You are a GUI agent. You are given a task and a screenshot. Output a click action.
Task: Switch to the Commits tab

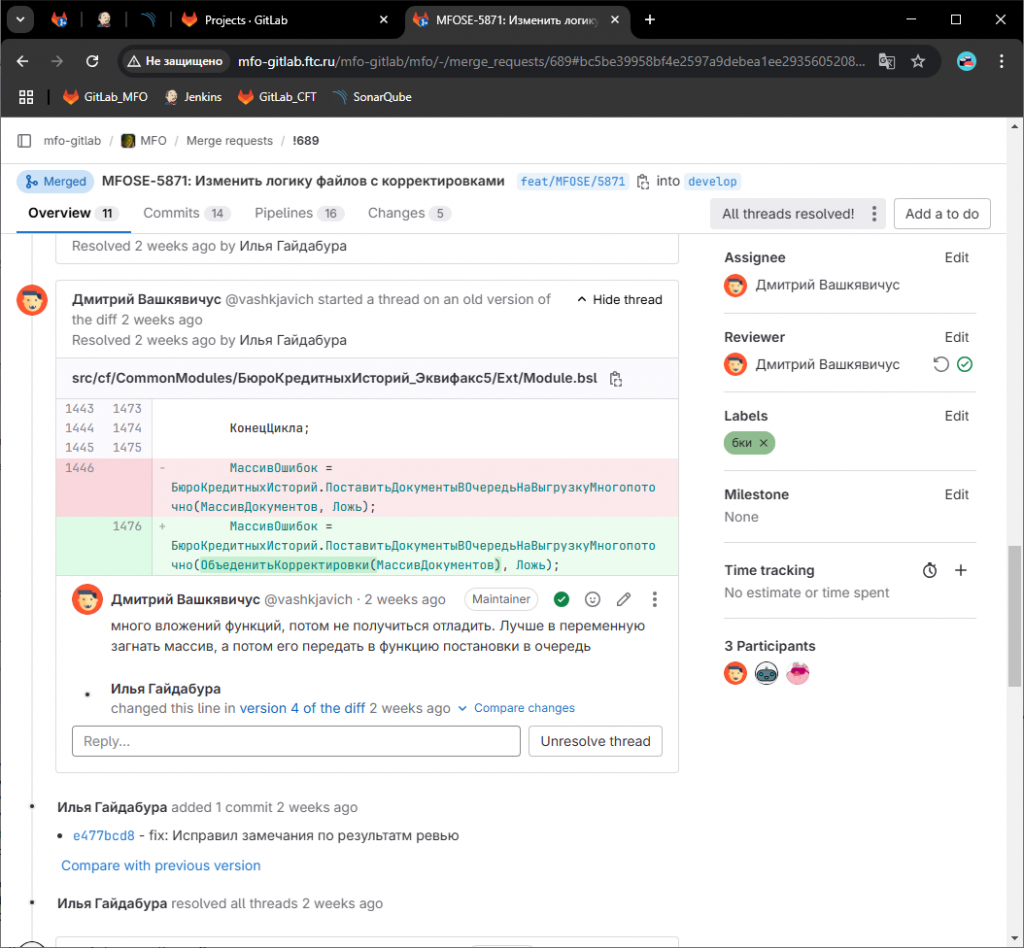coord(187,213)
